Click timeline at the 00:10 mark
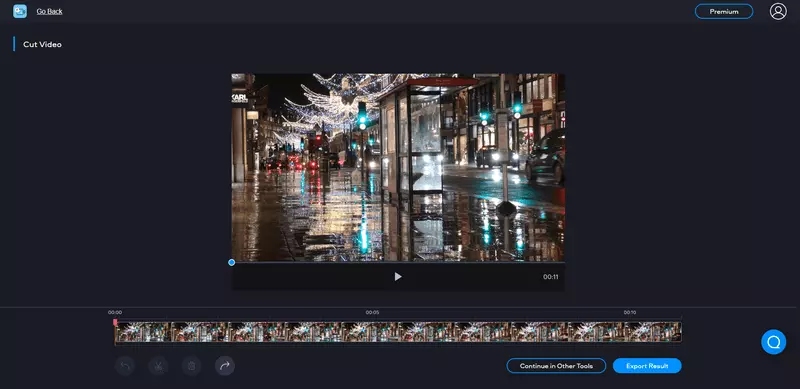 630,332
